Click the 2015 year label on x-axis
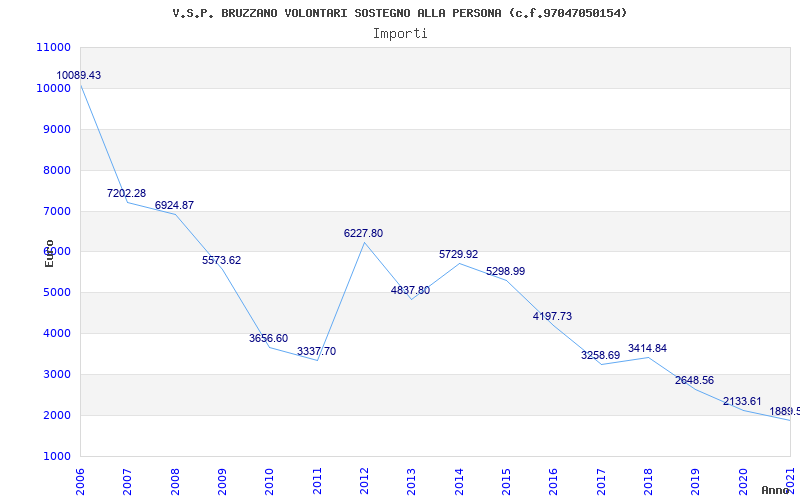 click(x=507, y=481)
